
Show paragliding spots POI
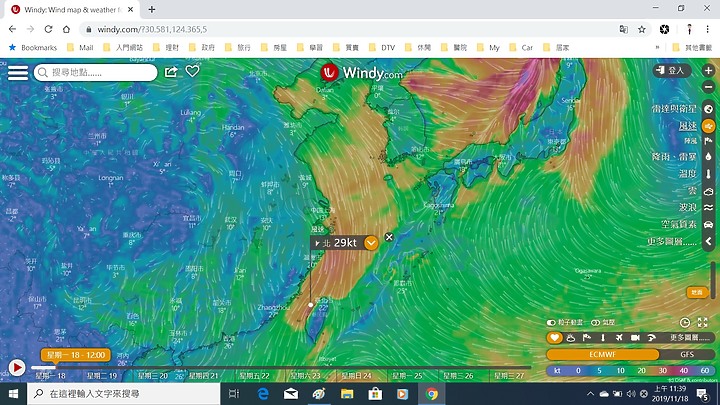point(651,338)
